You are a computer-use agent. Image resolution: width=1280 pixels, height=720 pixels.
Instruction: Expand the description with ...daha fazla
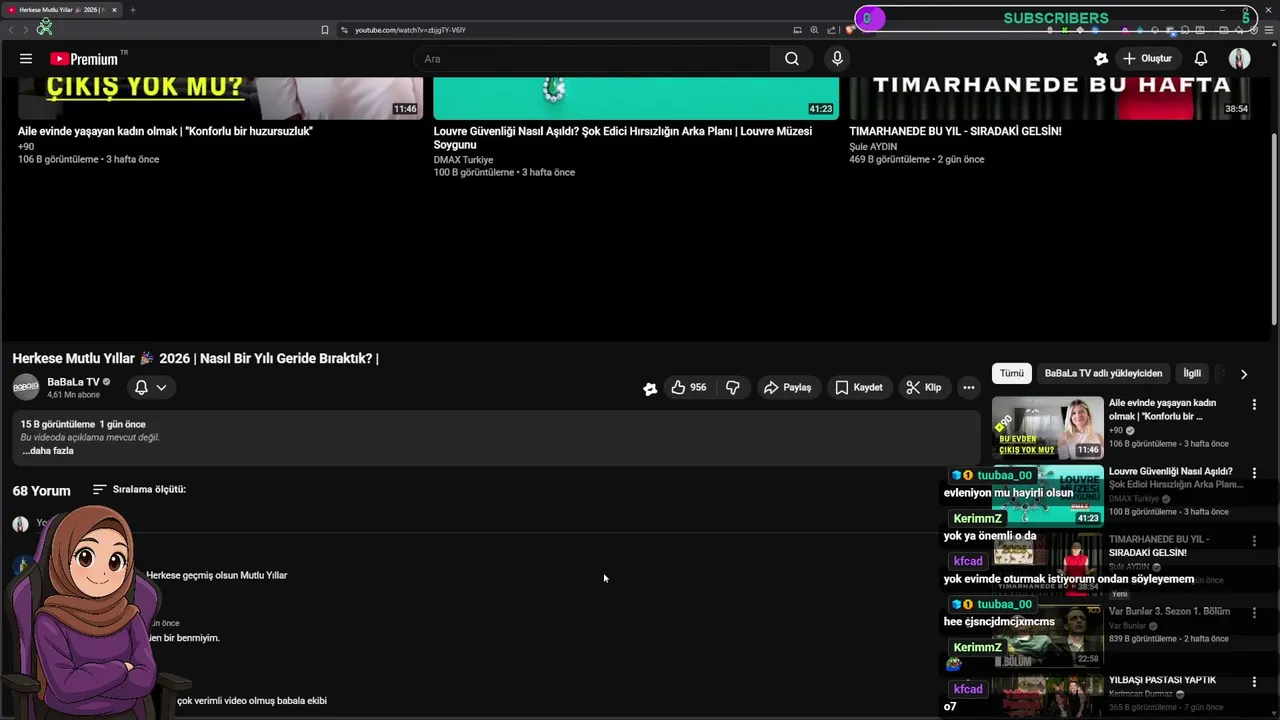point(48,451)
